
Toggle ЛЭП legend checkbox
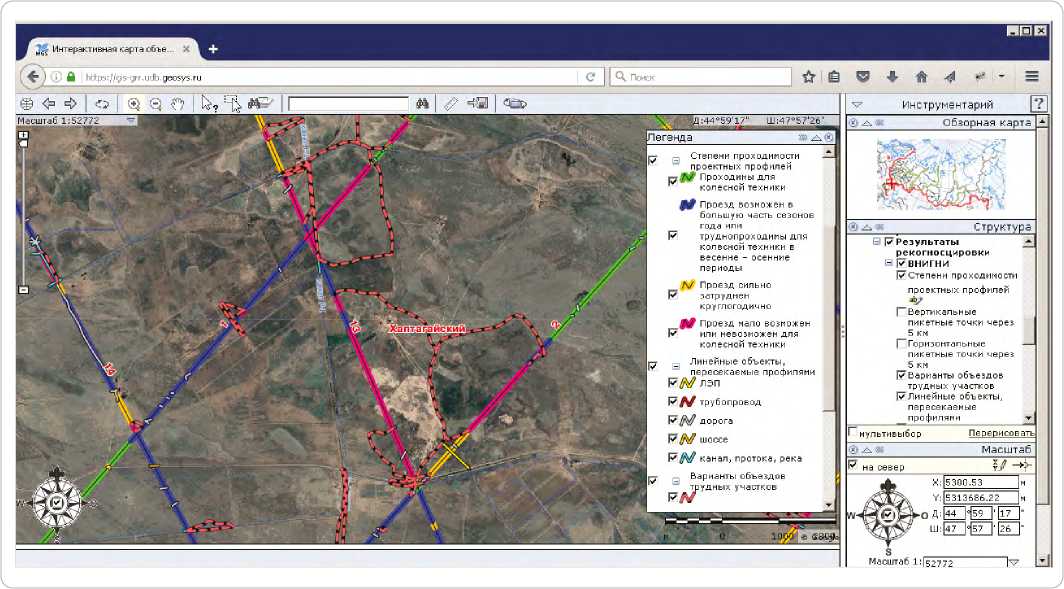click(x=672, y=383)
